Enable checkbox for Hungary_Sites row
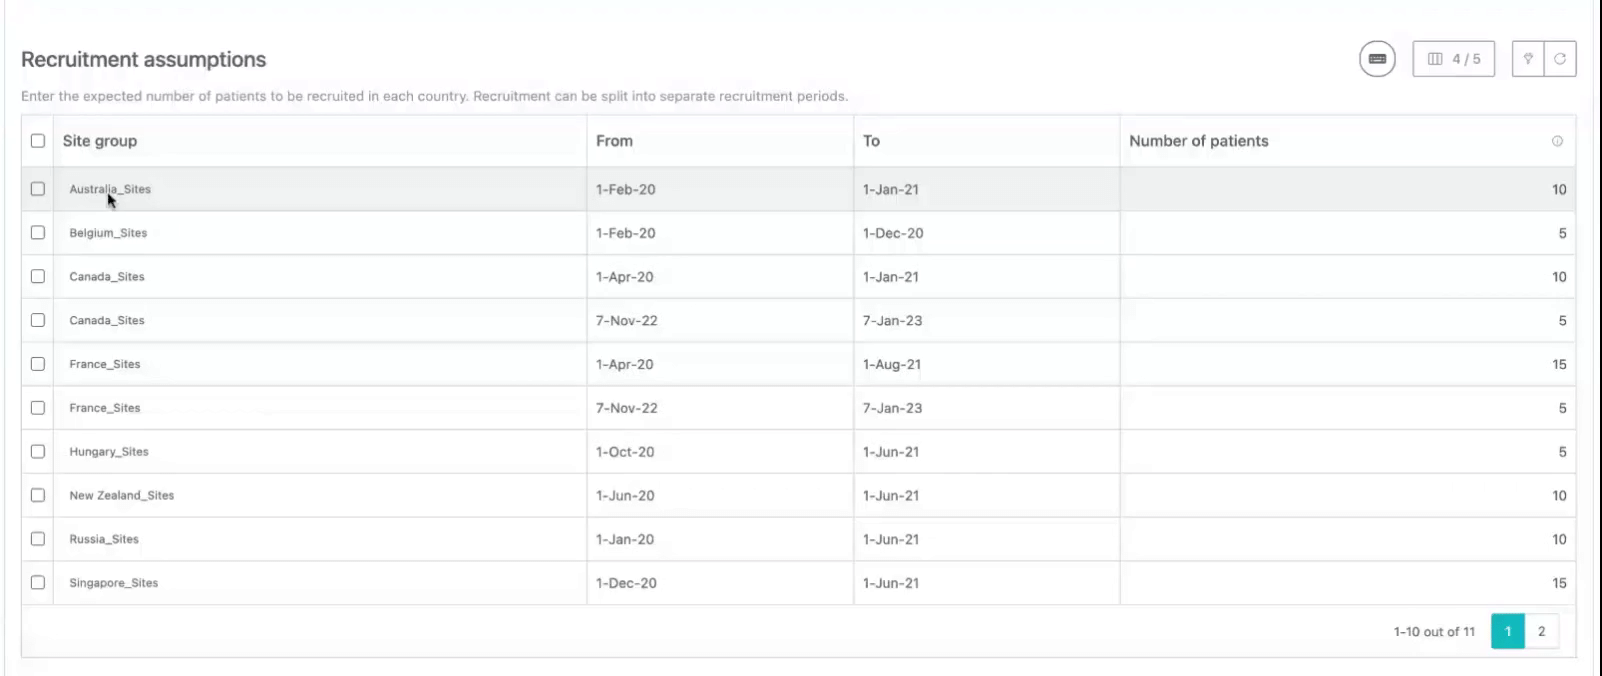 click(x=38, y=452)
